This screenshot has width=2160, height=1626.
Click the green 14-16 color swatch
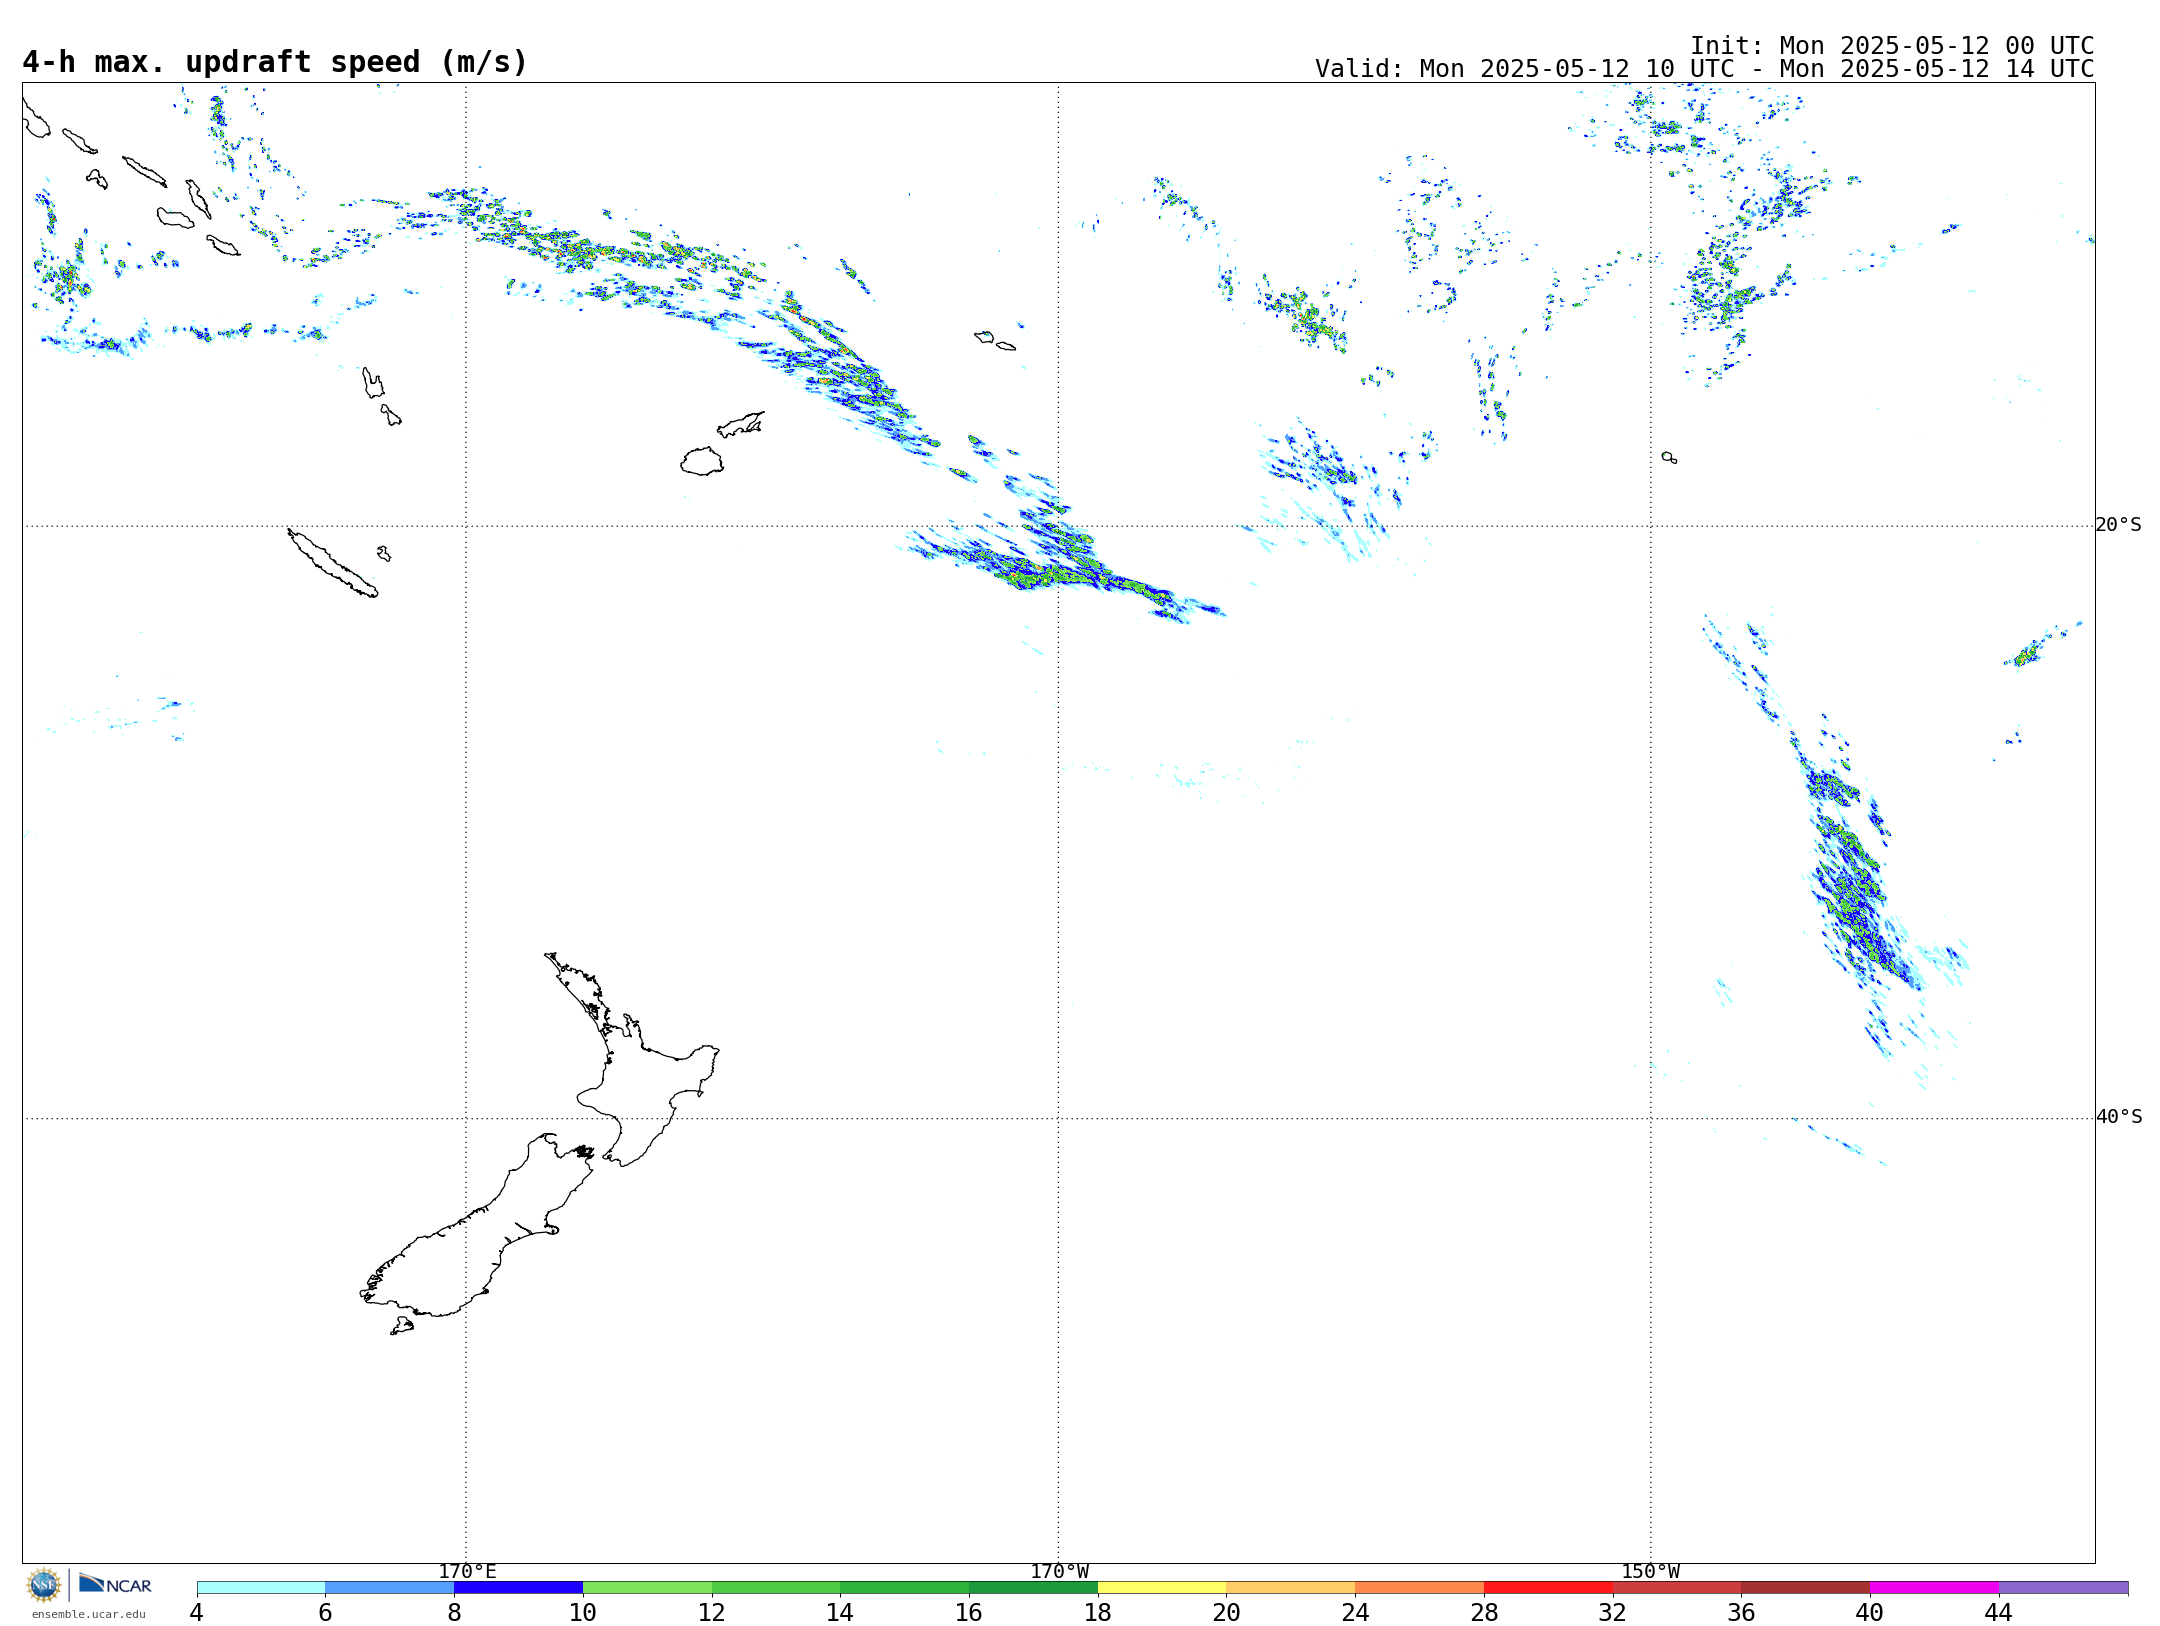[905, 1587]
